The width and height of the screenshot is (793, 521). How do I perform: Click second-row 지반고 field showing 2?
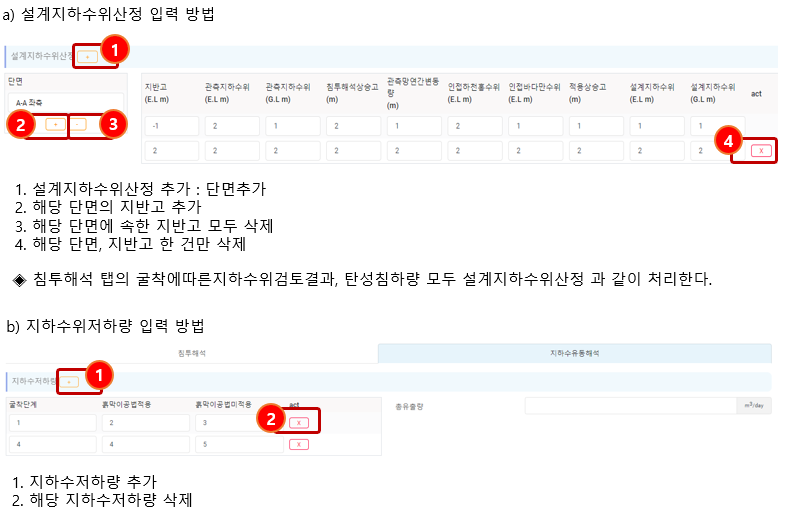(171, 151)
